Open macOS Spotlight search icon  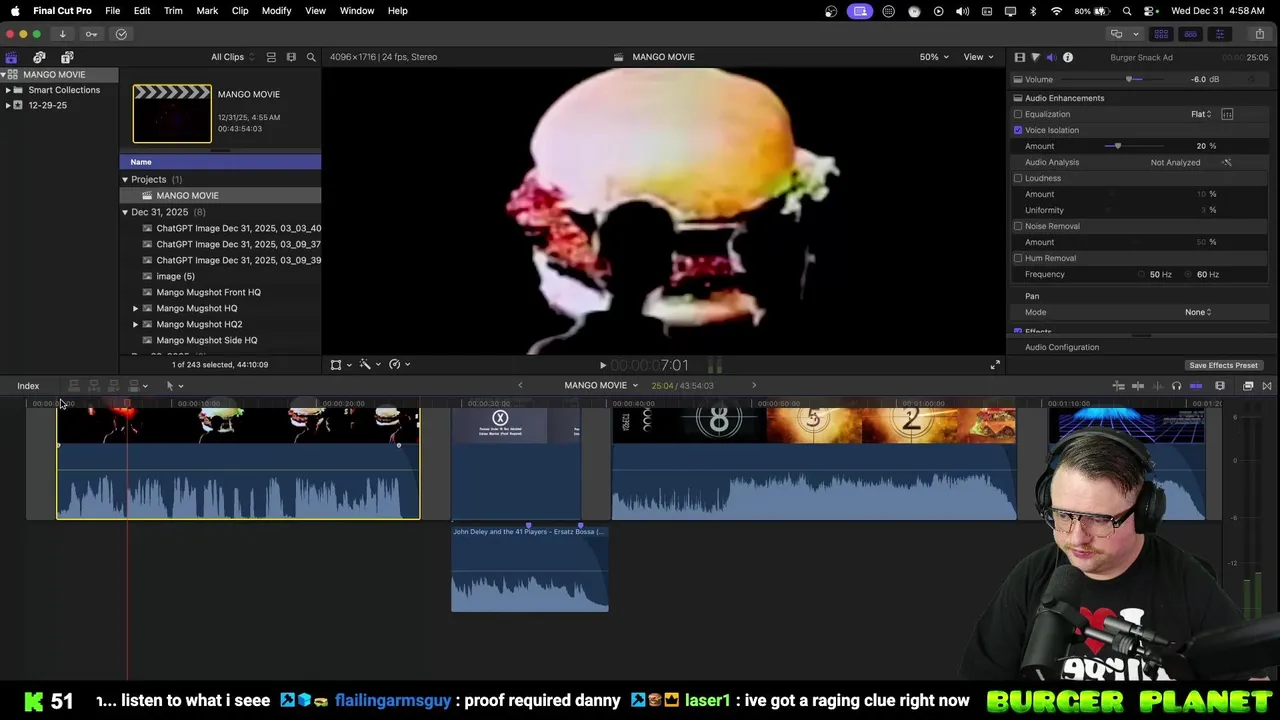click(1127, 11)
